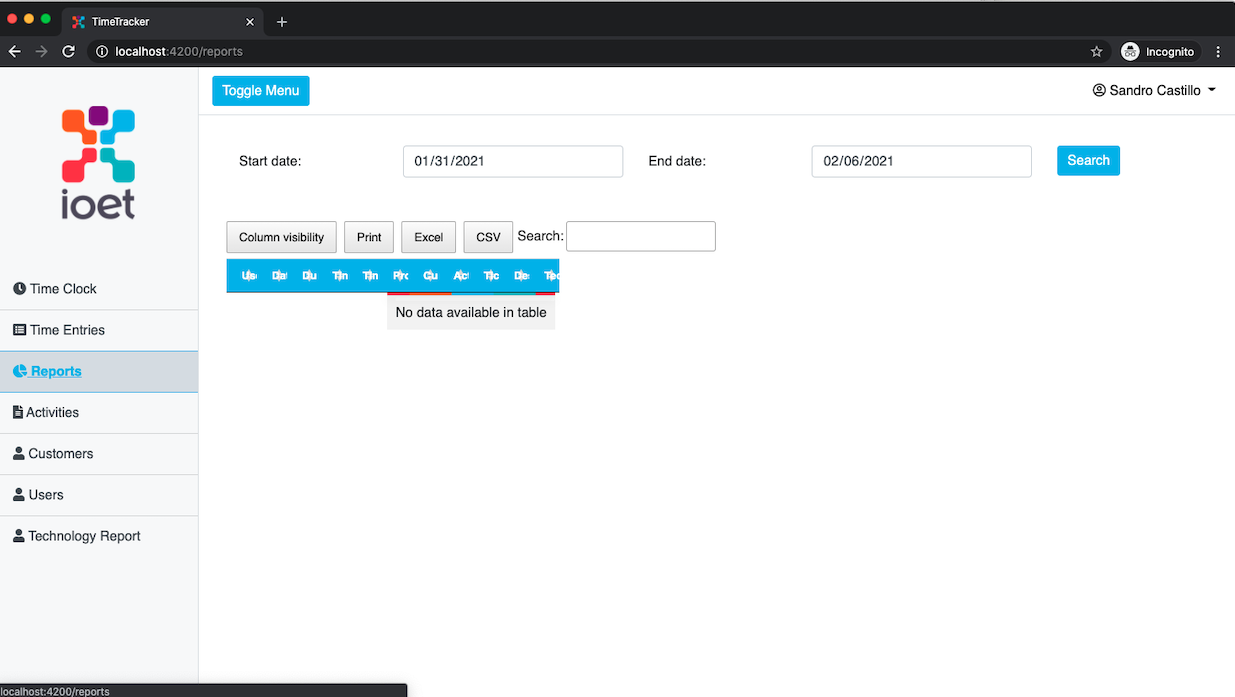Open the Technology Report page
This screenshot has width=1235, height=697.
pyautogui.click(x=99, y=536)
